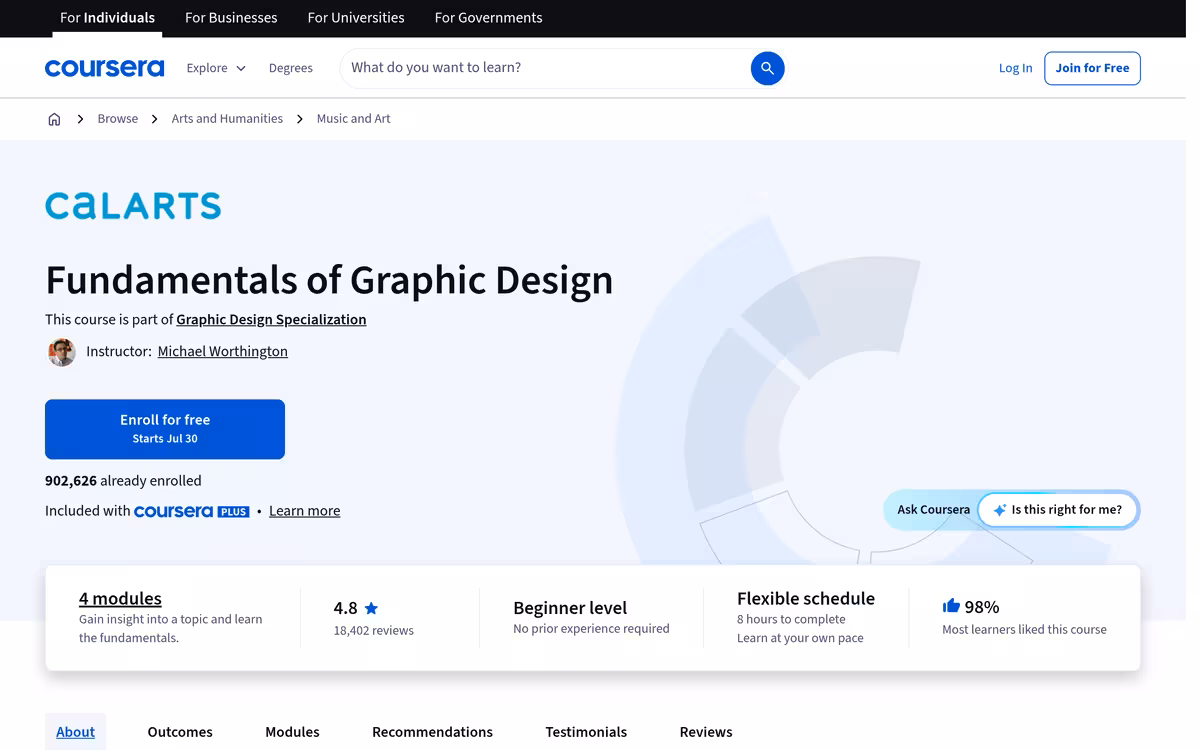Click the sparkle icon in the Is this right for me? button
The height and width of the screenshot is (750, 1200).
(x=999, y=510)
